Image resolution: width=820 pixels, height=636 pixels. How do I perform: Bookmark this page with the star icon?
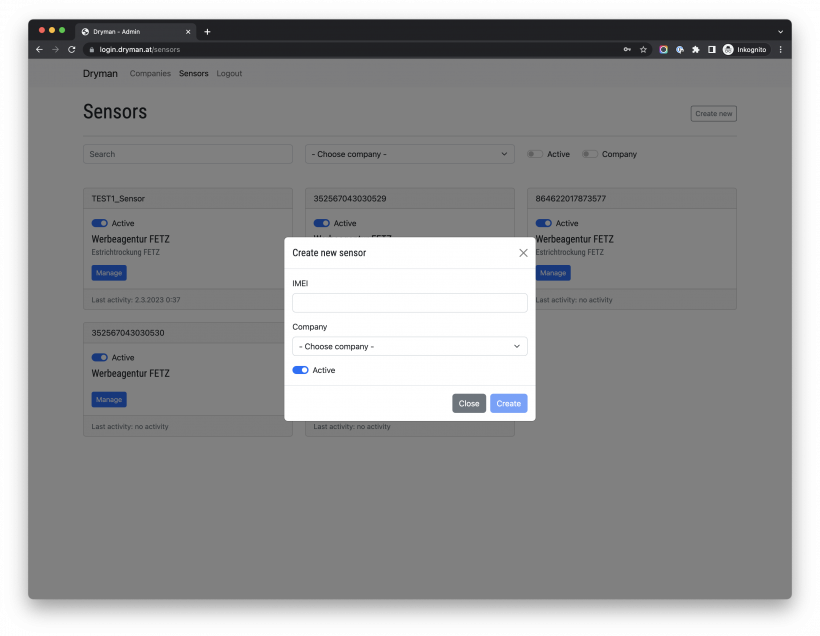tap(643, 49)
